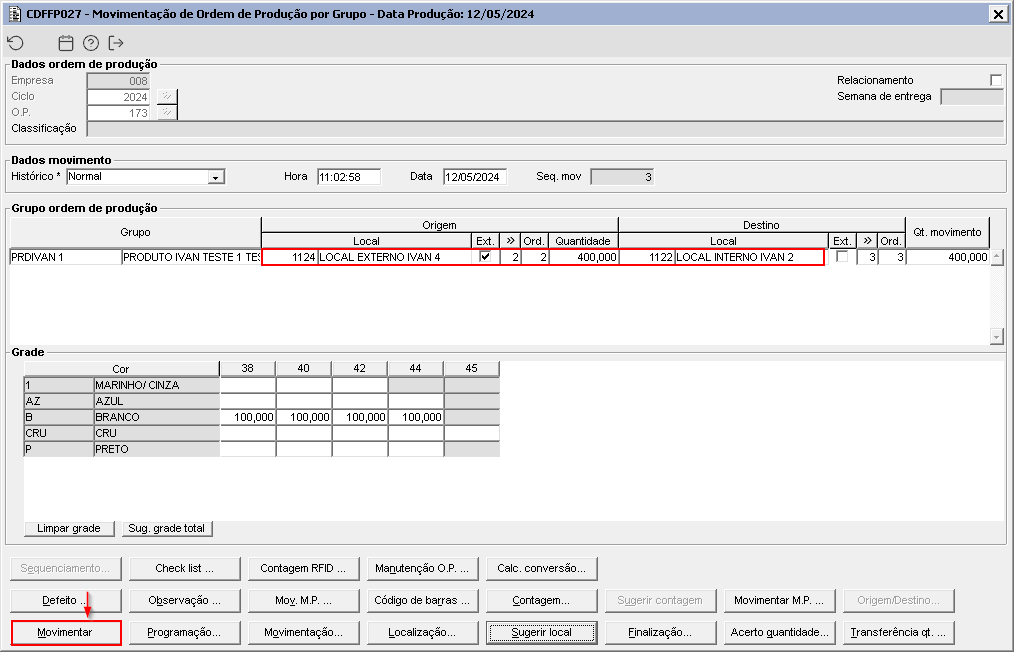The height and width of the screenshot is (652, 1014).
Task: Click Contagem RFID ... button
Action: point(303,569)
